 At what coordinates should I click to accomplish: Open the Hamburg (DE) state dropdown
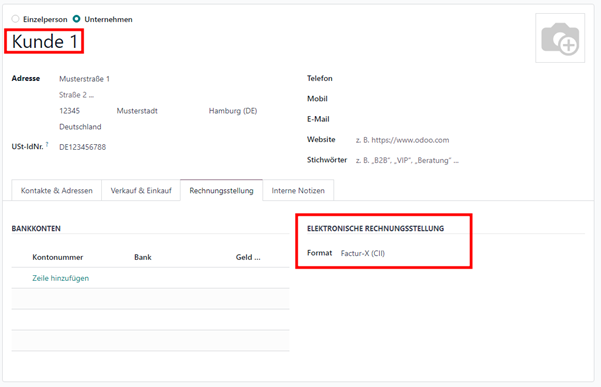(245, 111)
